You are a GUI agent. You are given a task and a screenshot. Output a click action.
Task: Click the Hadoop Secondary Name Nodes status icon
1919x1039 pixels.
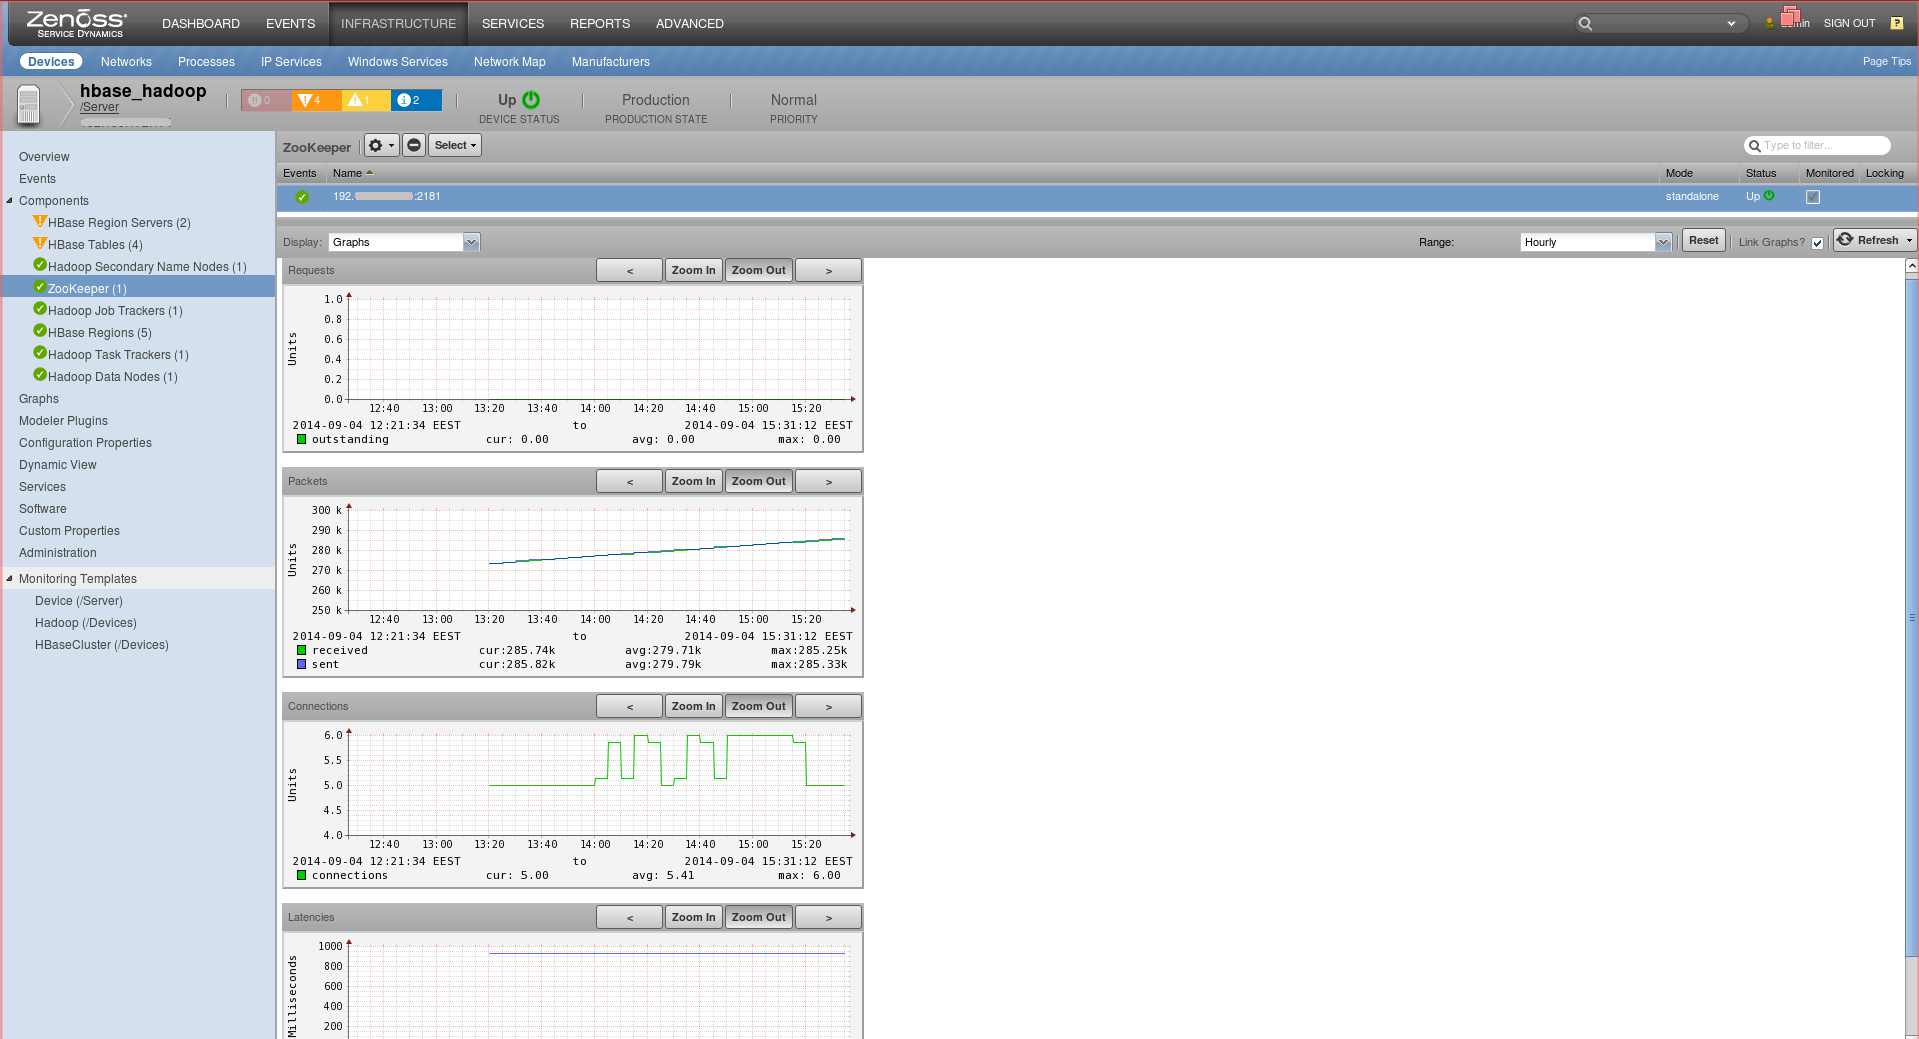click(x=40, y=265)
